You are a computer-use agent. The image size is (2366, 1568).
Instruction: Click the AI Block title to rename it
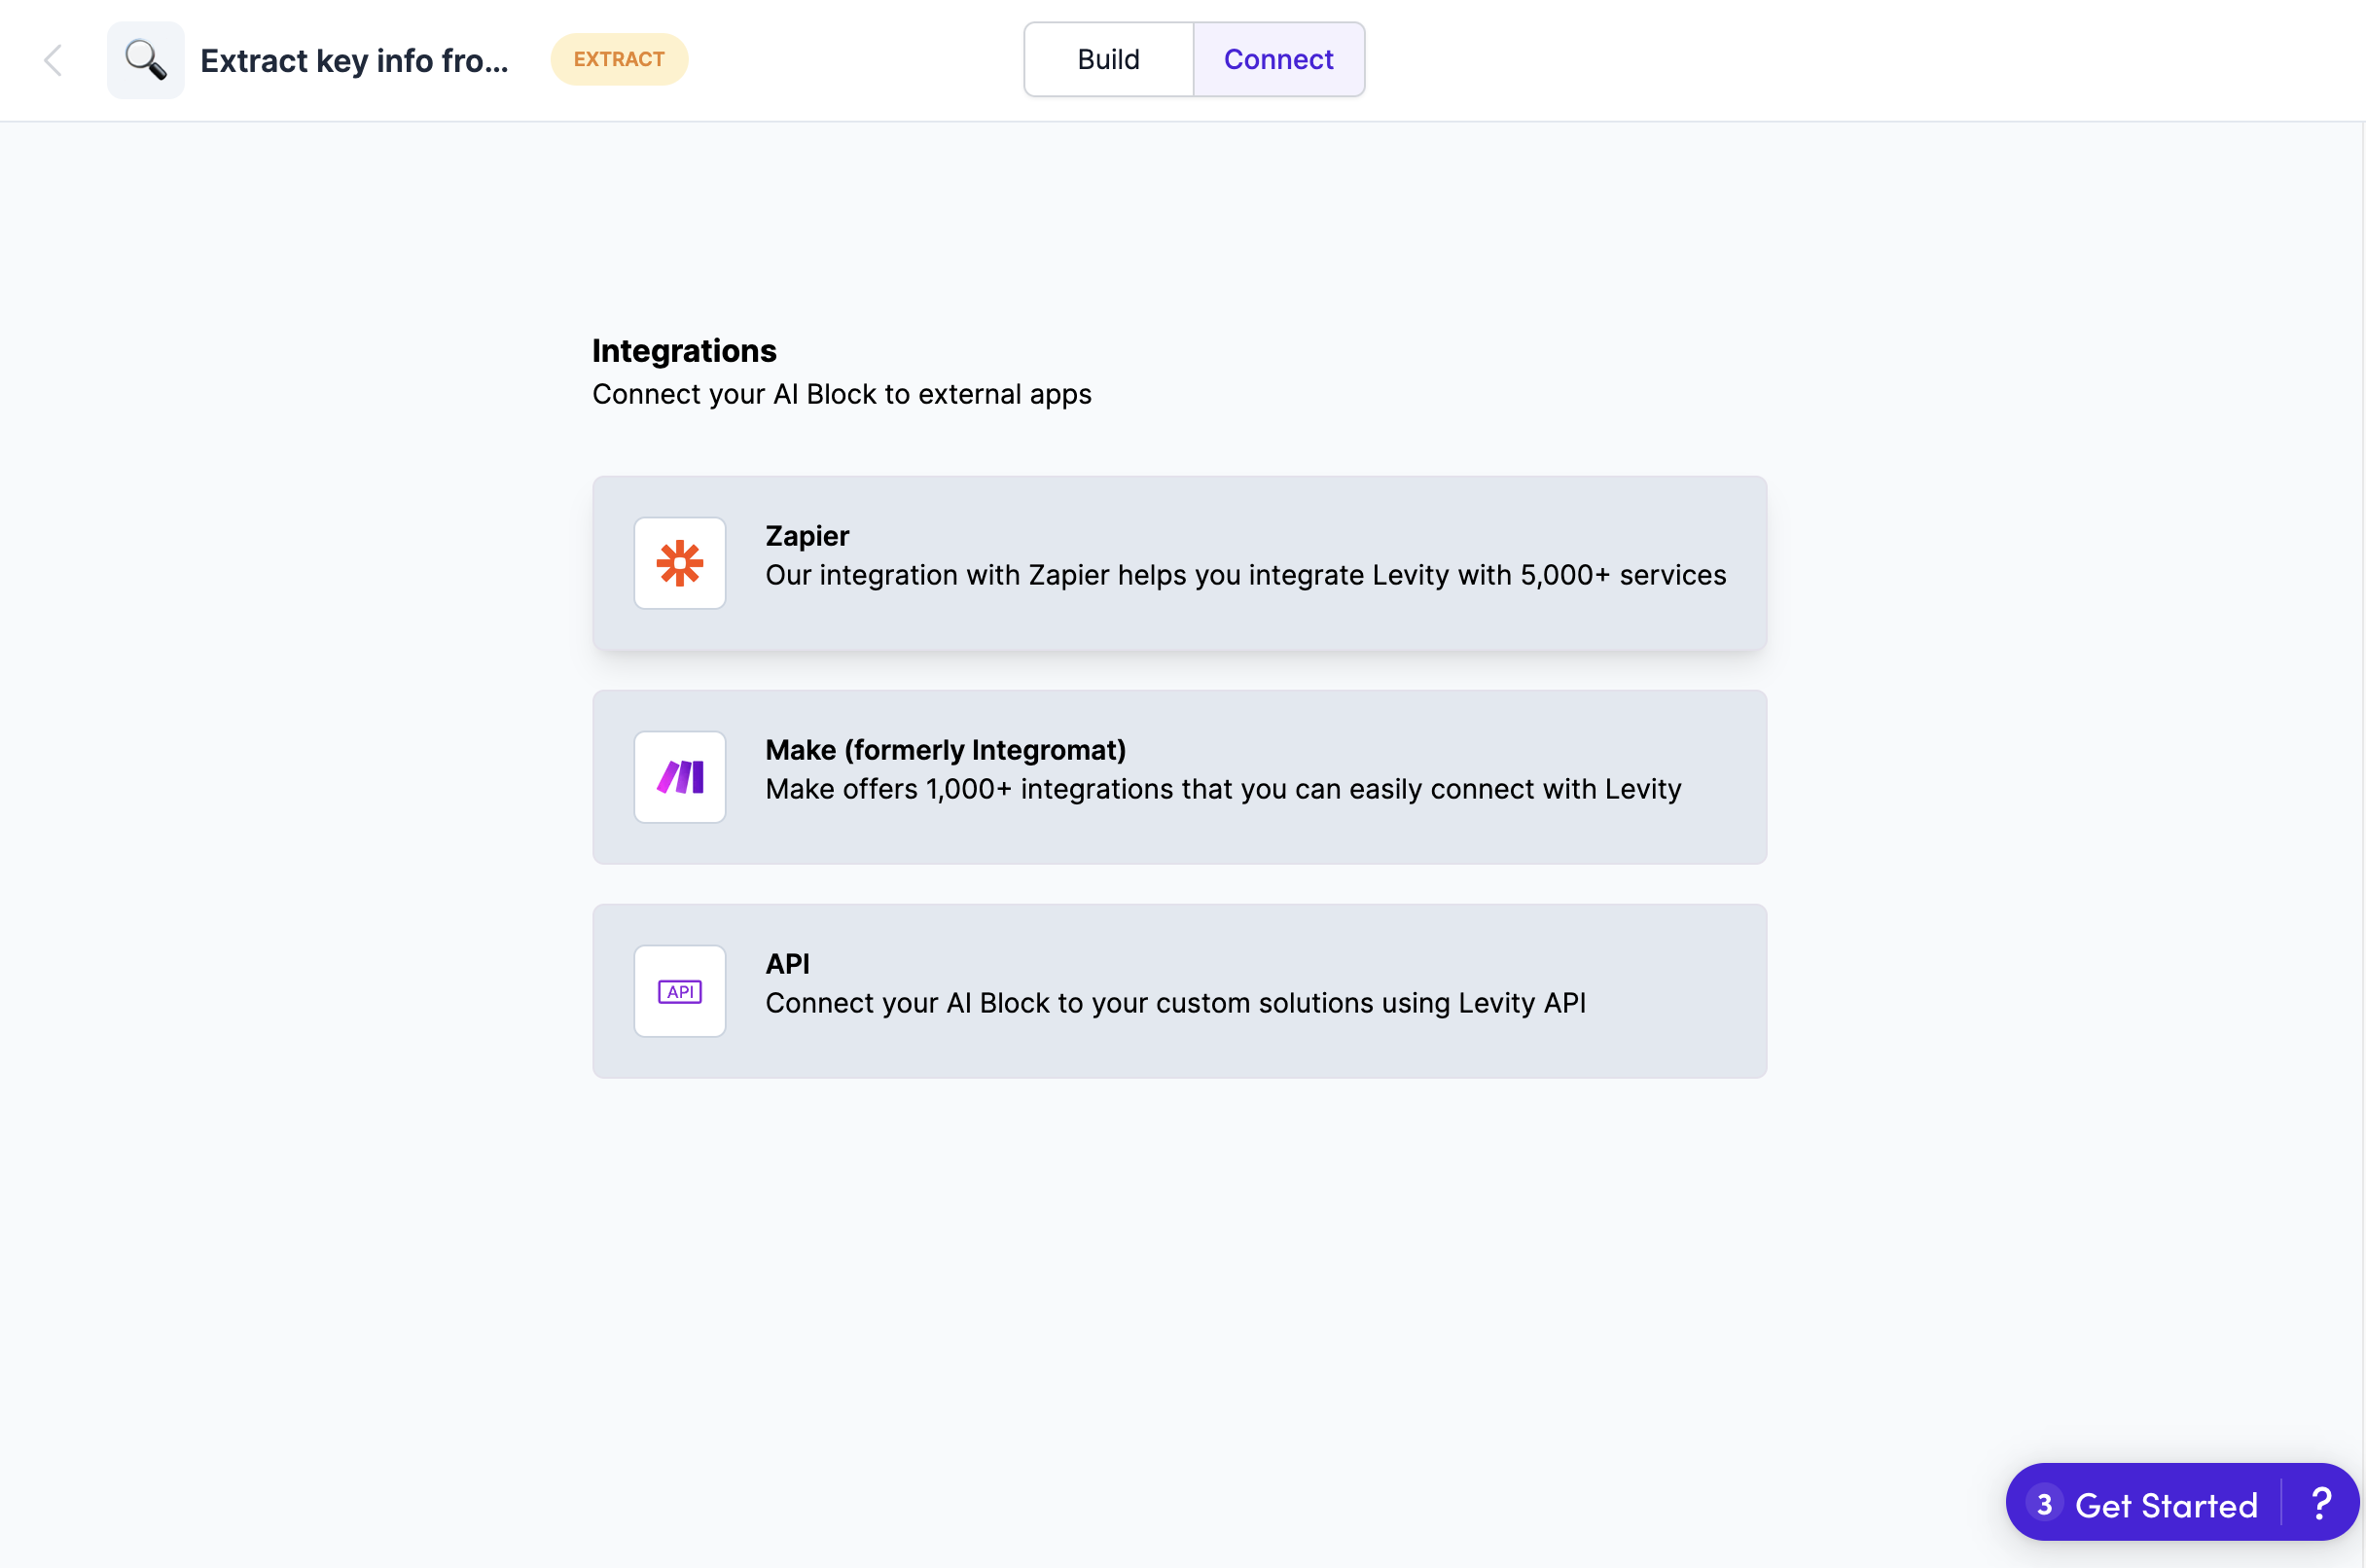(x=353, y=60)
